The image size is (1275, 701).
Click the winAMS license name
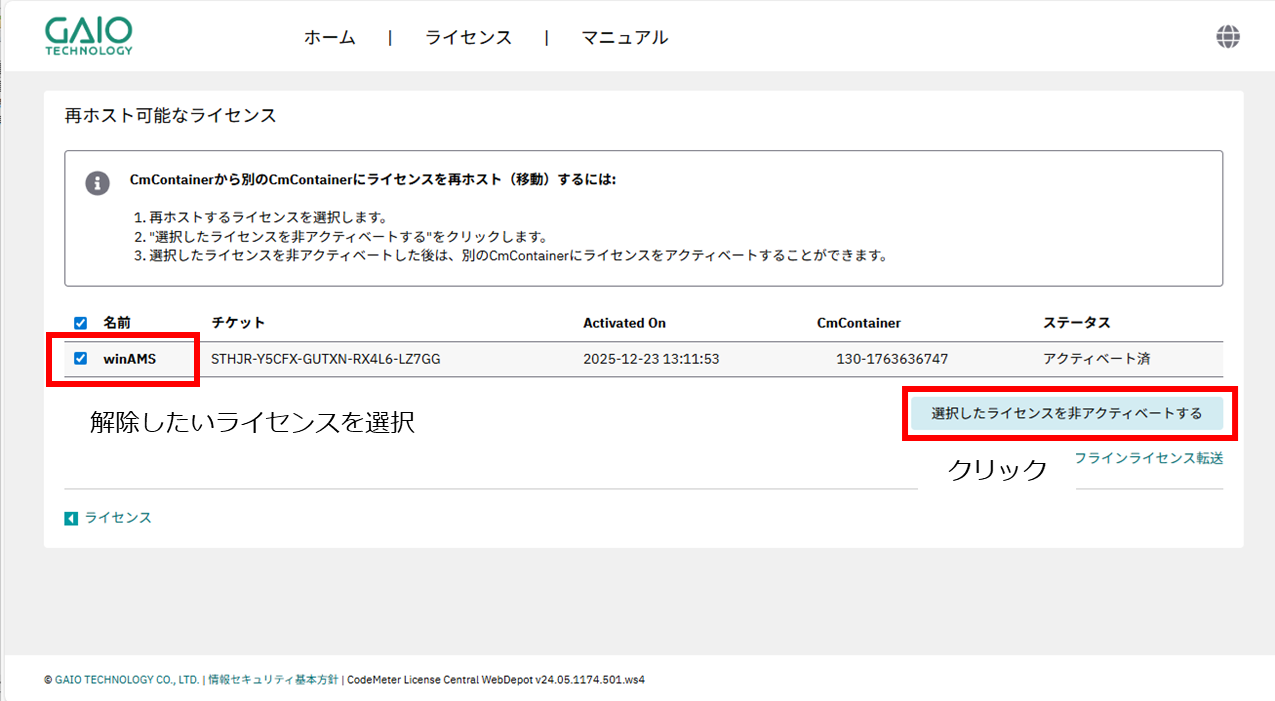click(x=129, y=358)
